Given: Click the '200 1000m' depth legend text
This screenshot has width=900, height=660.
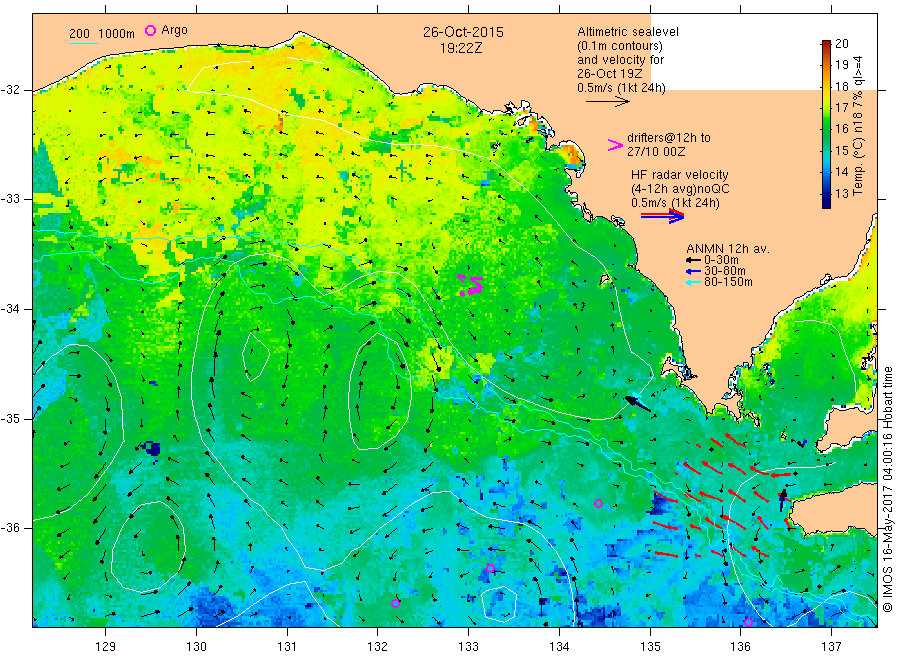Looking at the screenshot, I should 102,34.
